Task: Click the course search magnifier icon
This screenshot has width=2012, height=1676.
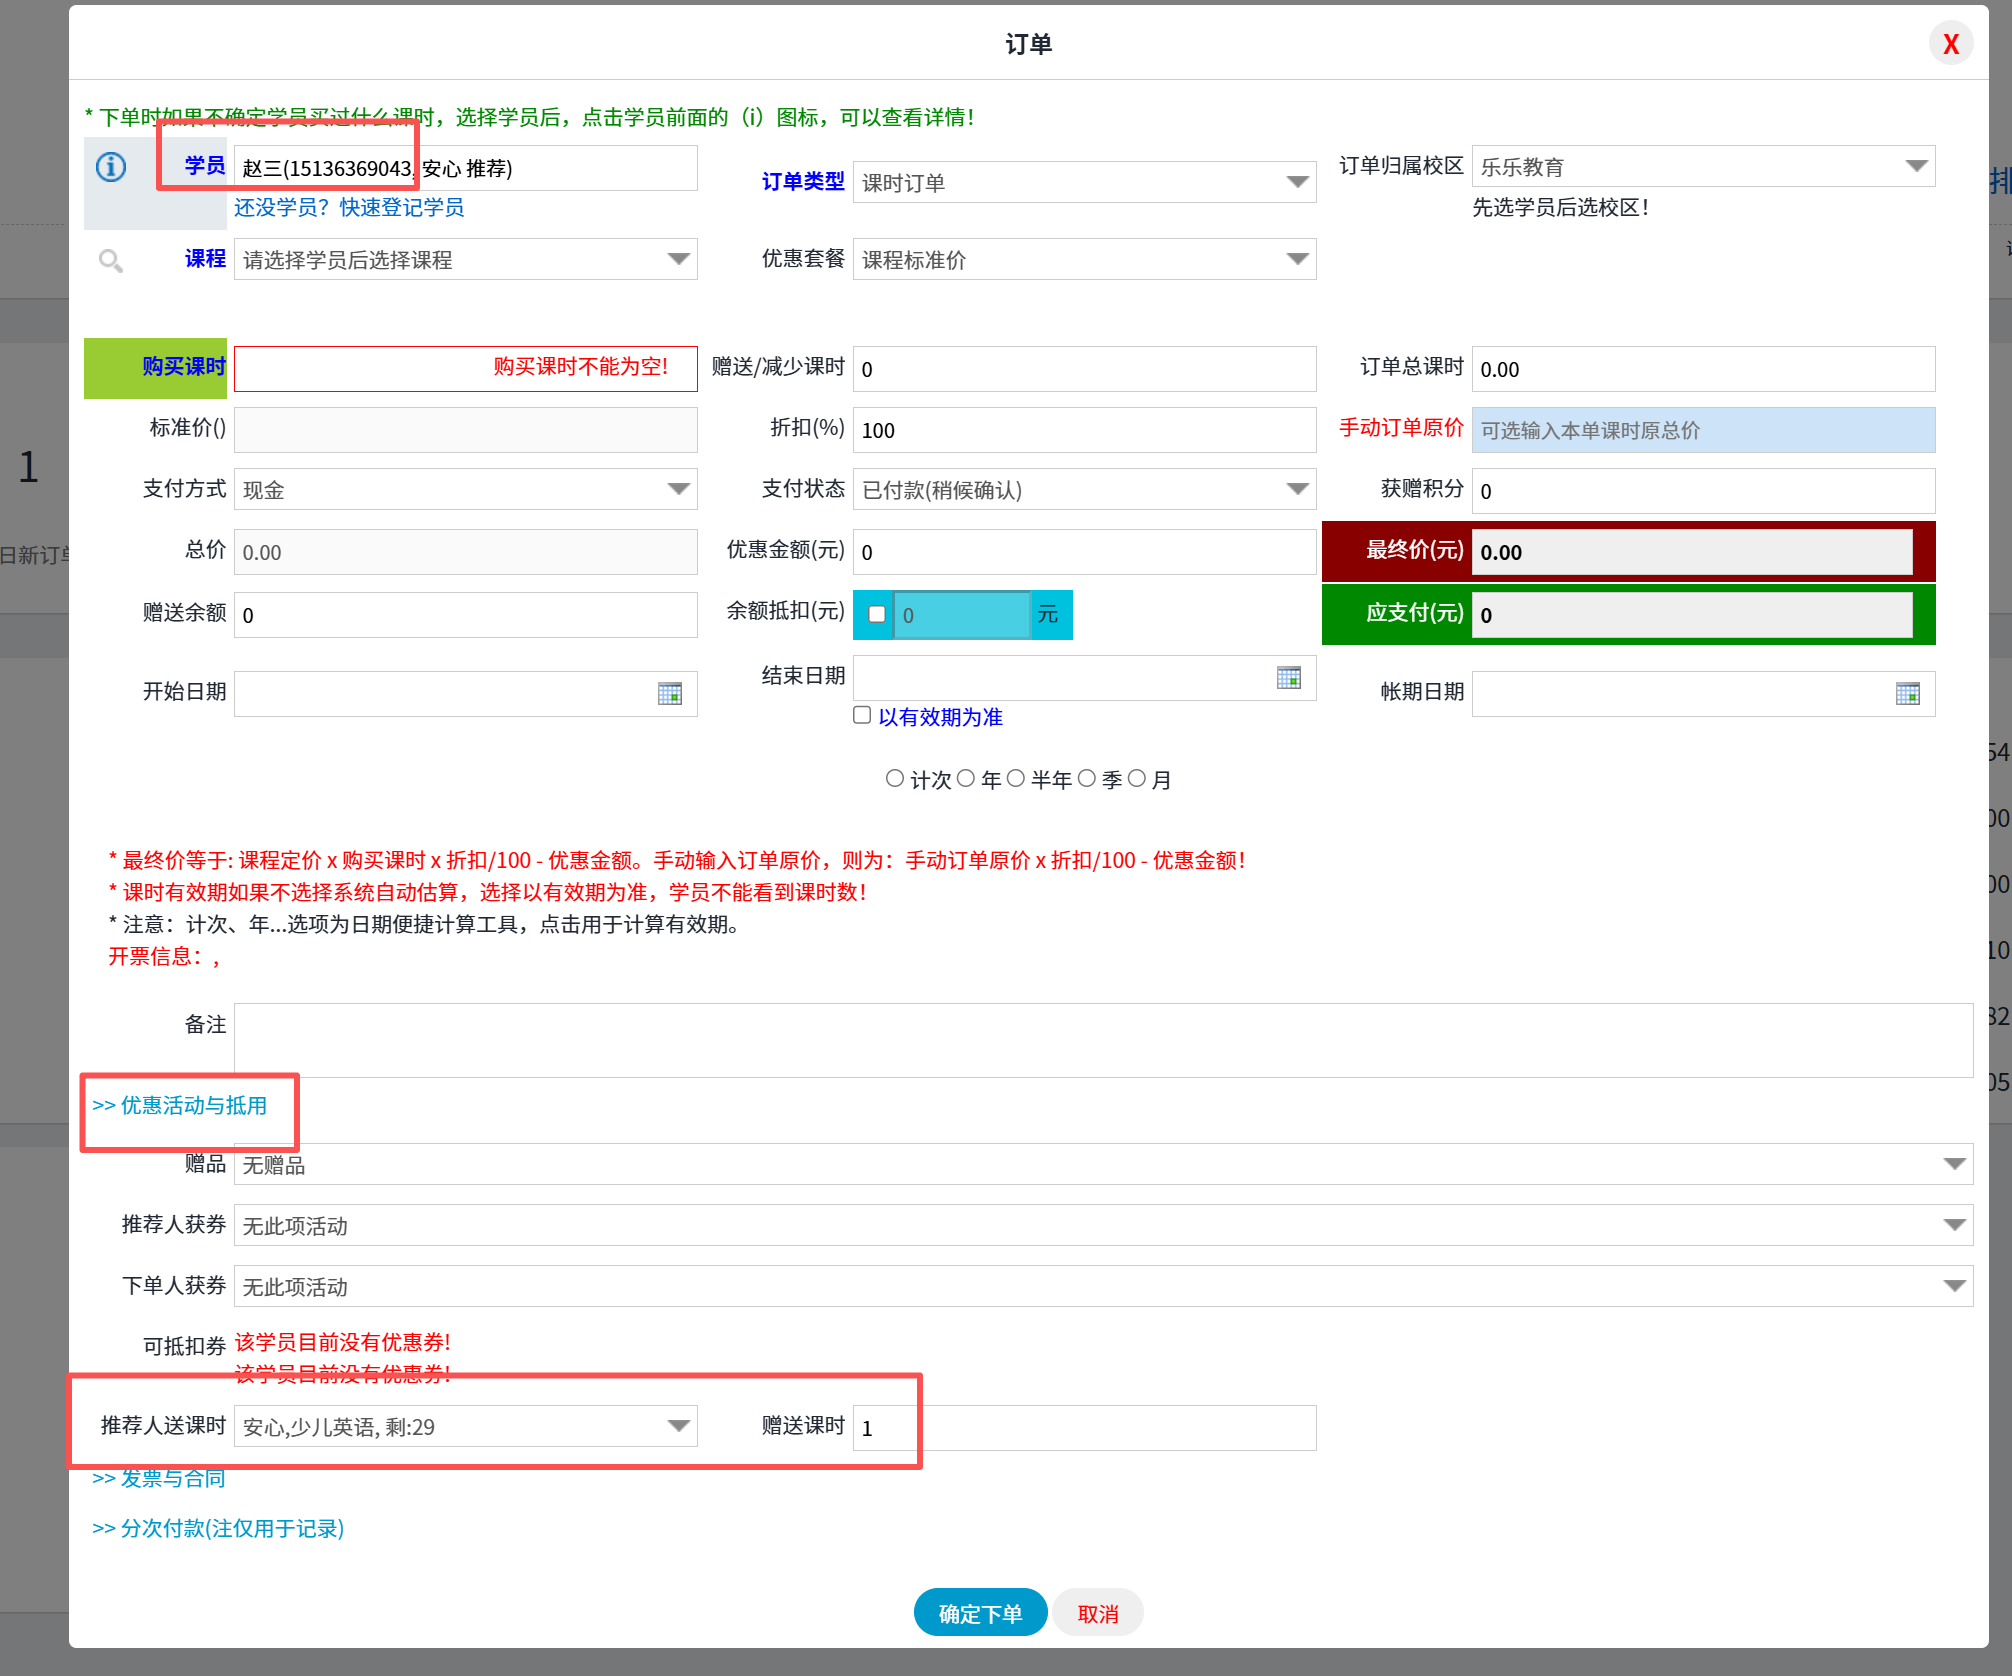Action: [111, 261]
